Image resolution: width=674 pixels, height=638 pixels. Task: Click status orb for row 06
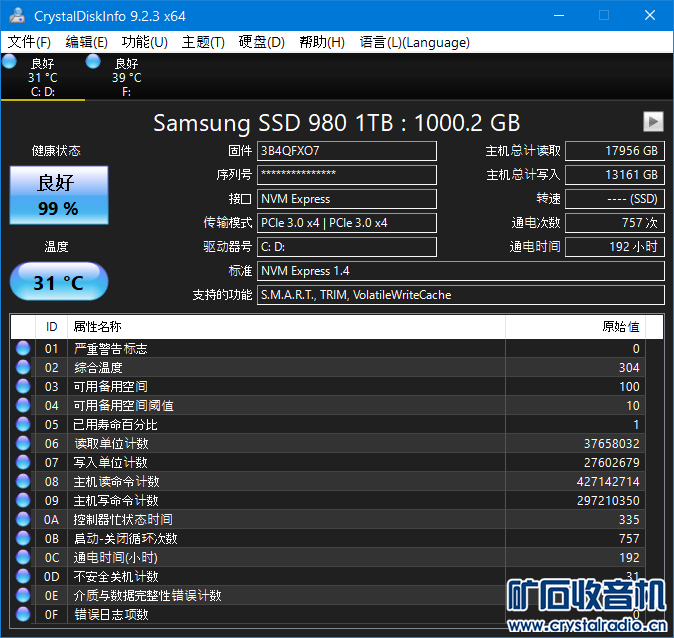click(23, 443)
